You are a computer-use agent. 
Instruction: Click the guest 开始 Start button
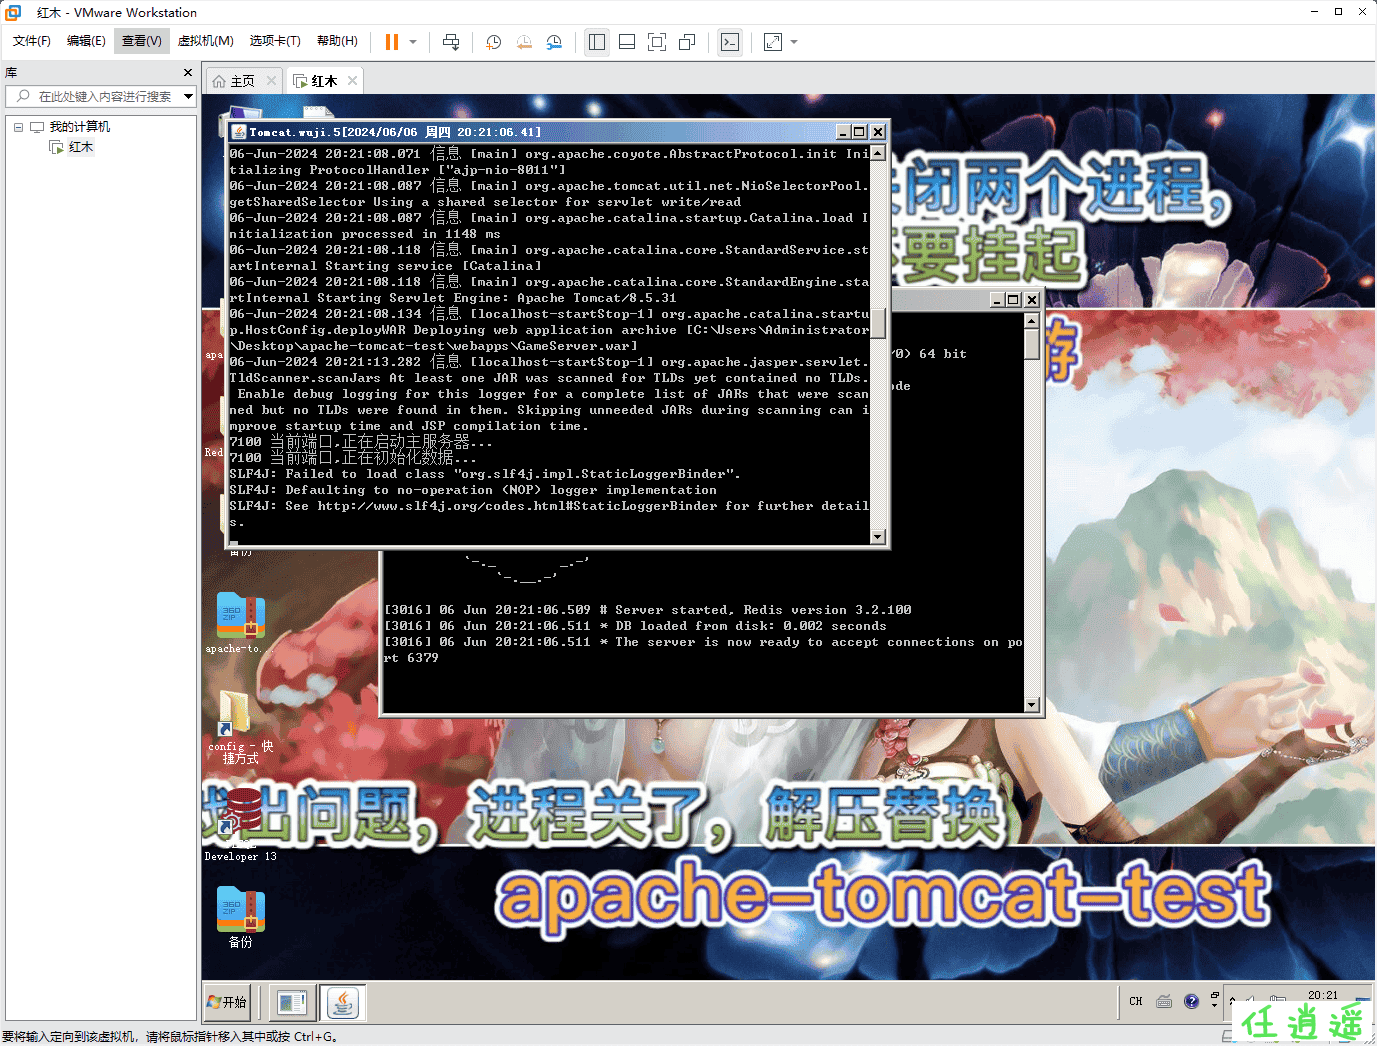point(227,1002)
